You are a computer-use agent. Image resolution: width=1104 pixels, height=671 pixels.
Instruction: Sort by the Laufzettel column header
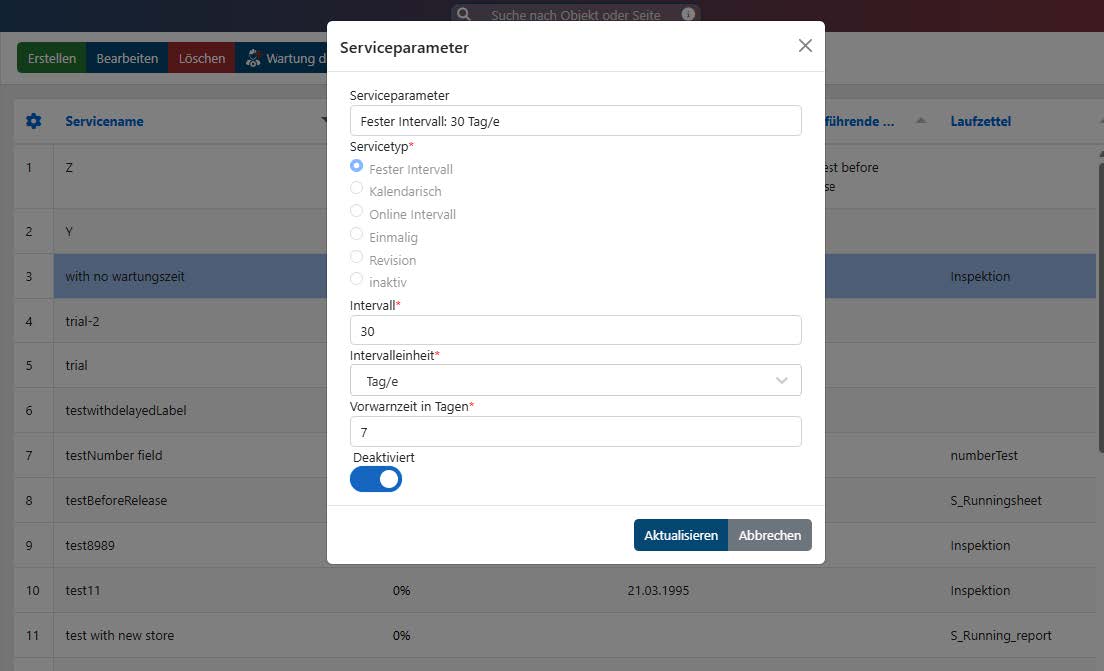pyautogui.click(x=980, y=121)
